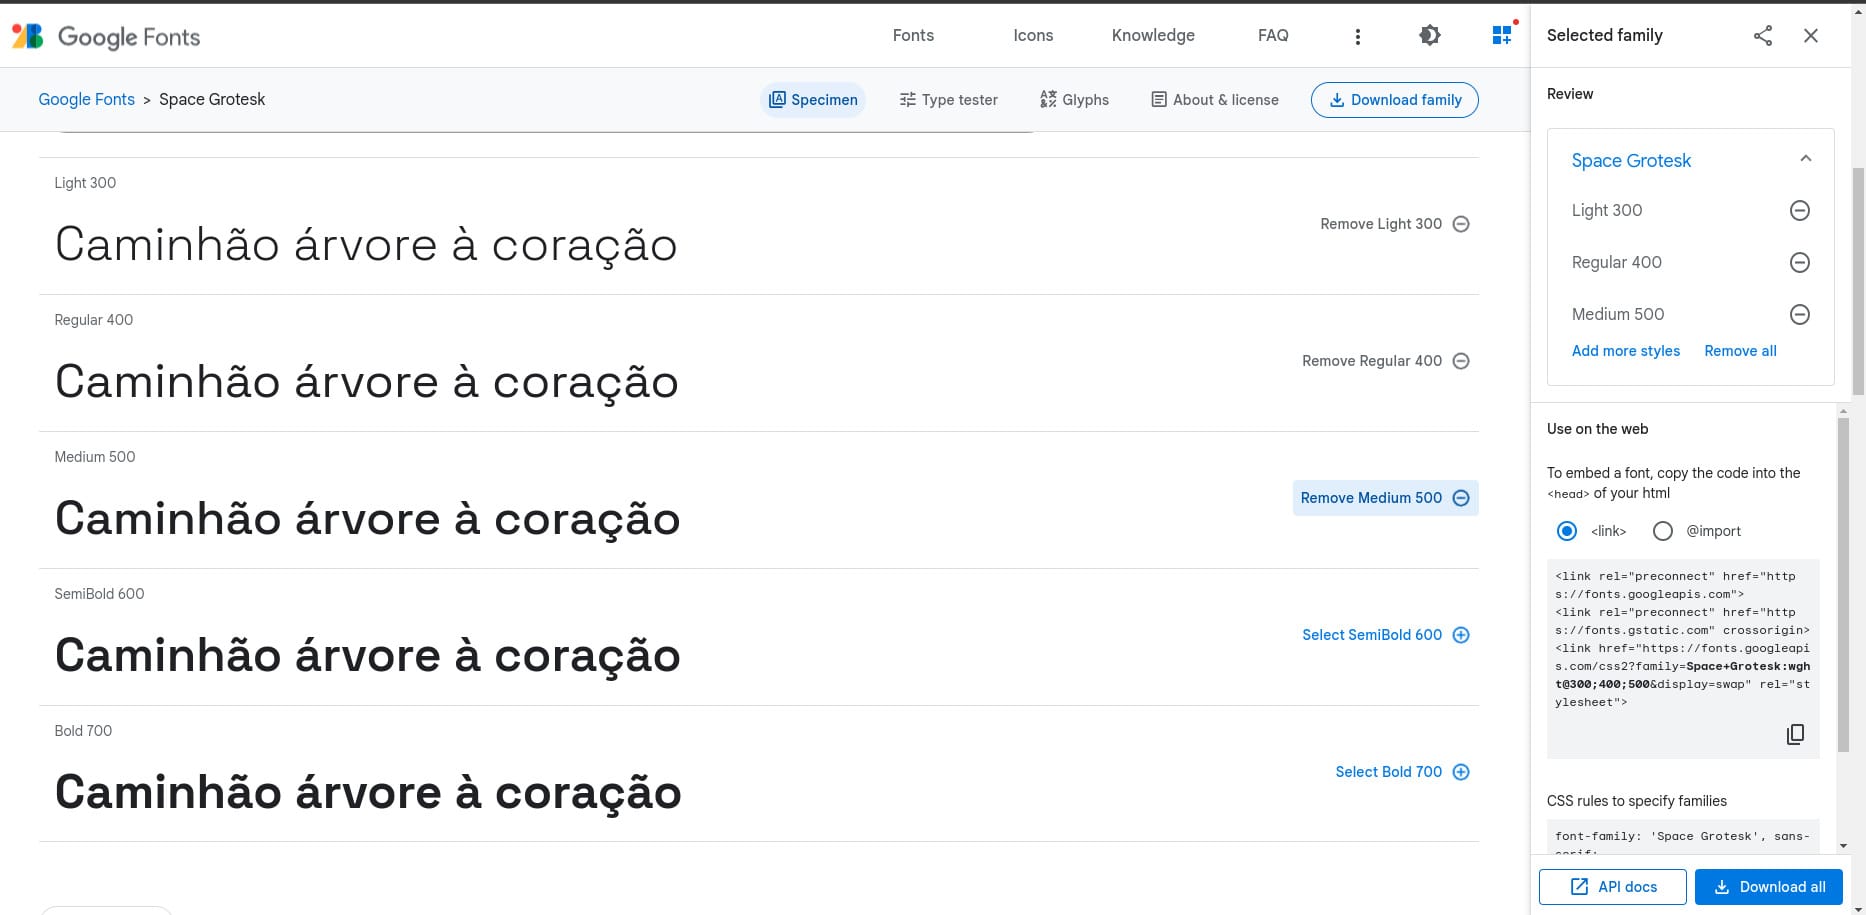Click the "CSS rules to specify families" heading

tap(1637, 801)
